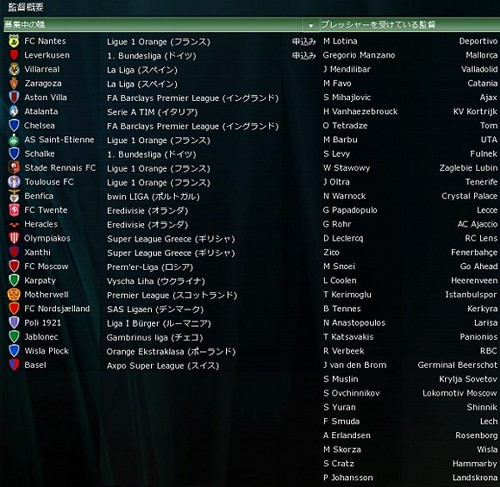Select the Olympiakos club name

point(47,238)
